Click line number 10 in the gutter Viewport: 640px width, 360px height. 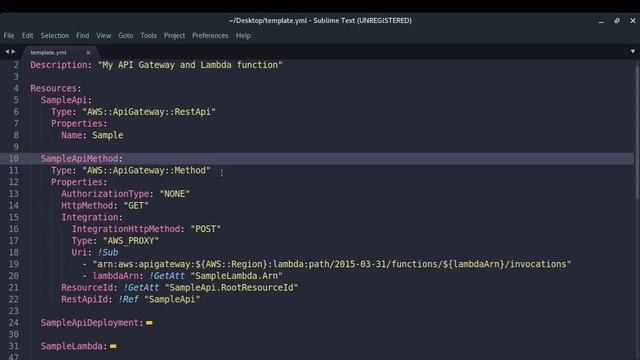[x=13, y=159]
